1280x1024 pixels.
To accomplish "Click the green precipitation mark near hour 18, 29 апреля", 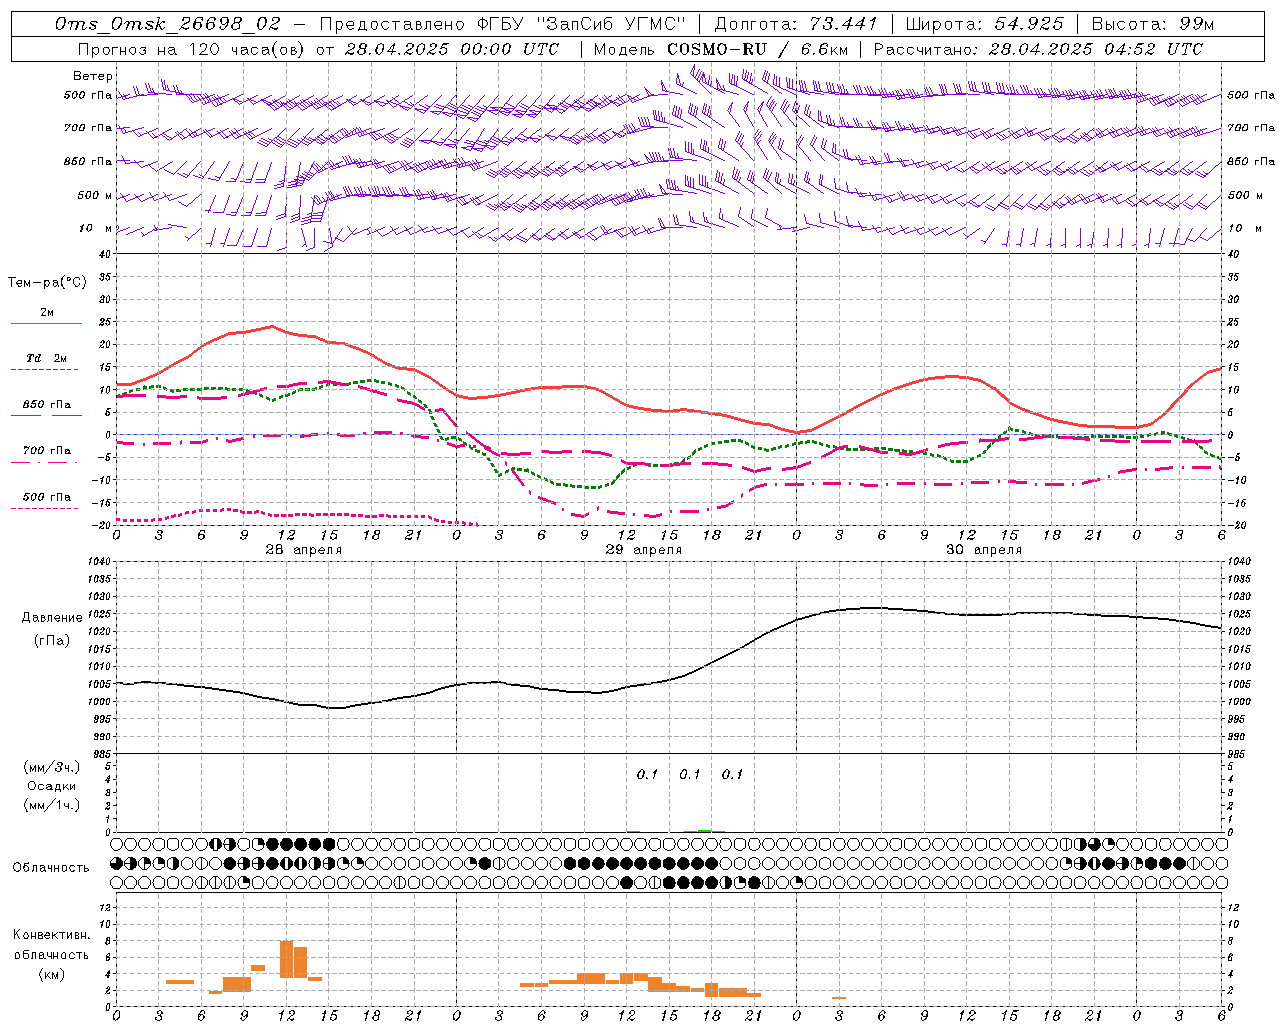I will 705,831.
